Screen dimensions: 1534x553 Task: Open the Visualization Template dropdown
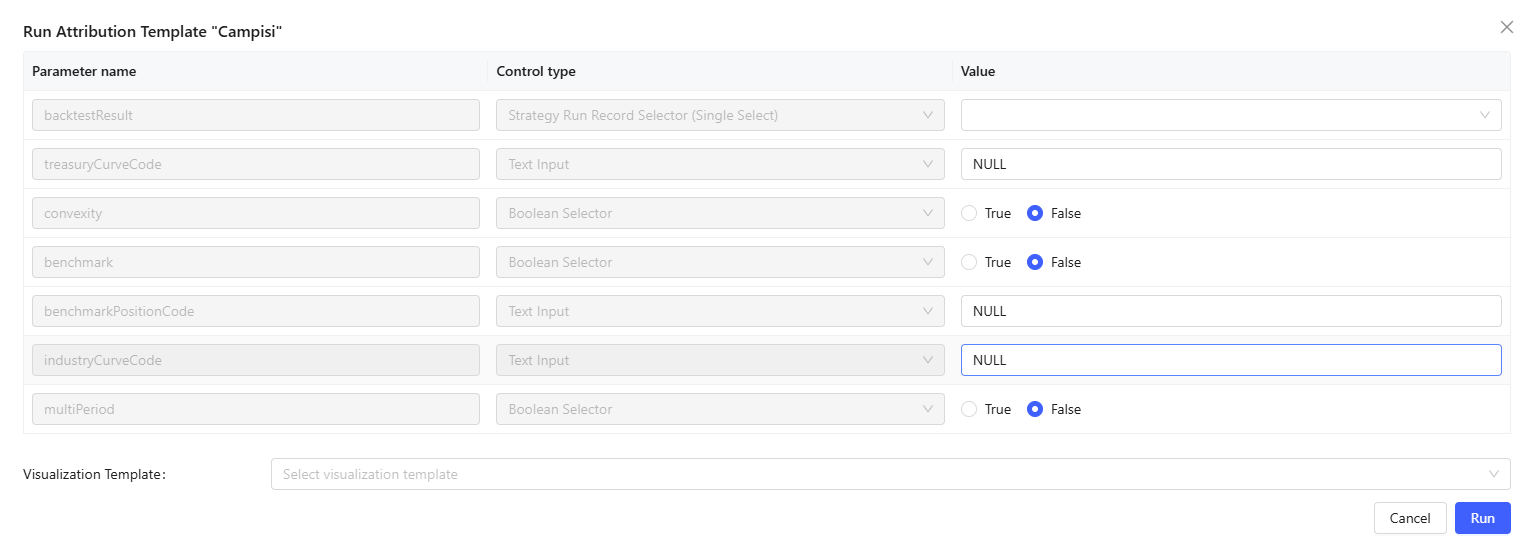880,474
